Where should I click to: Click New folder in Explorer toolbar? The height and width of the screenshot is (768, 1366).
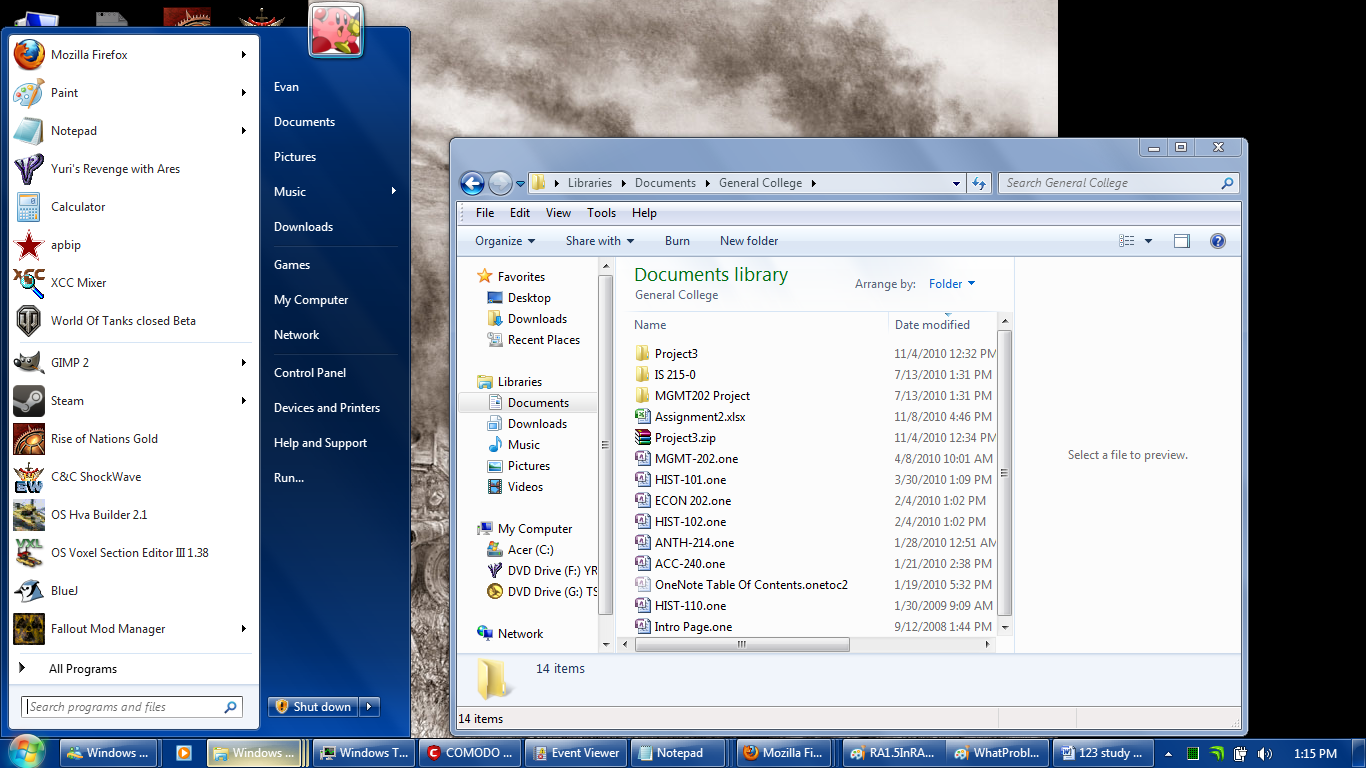[749, 241]
